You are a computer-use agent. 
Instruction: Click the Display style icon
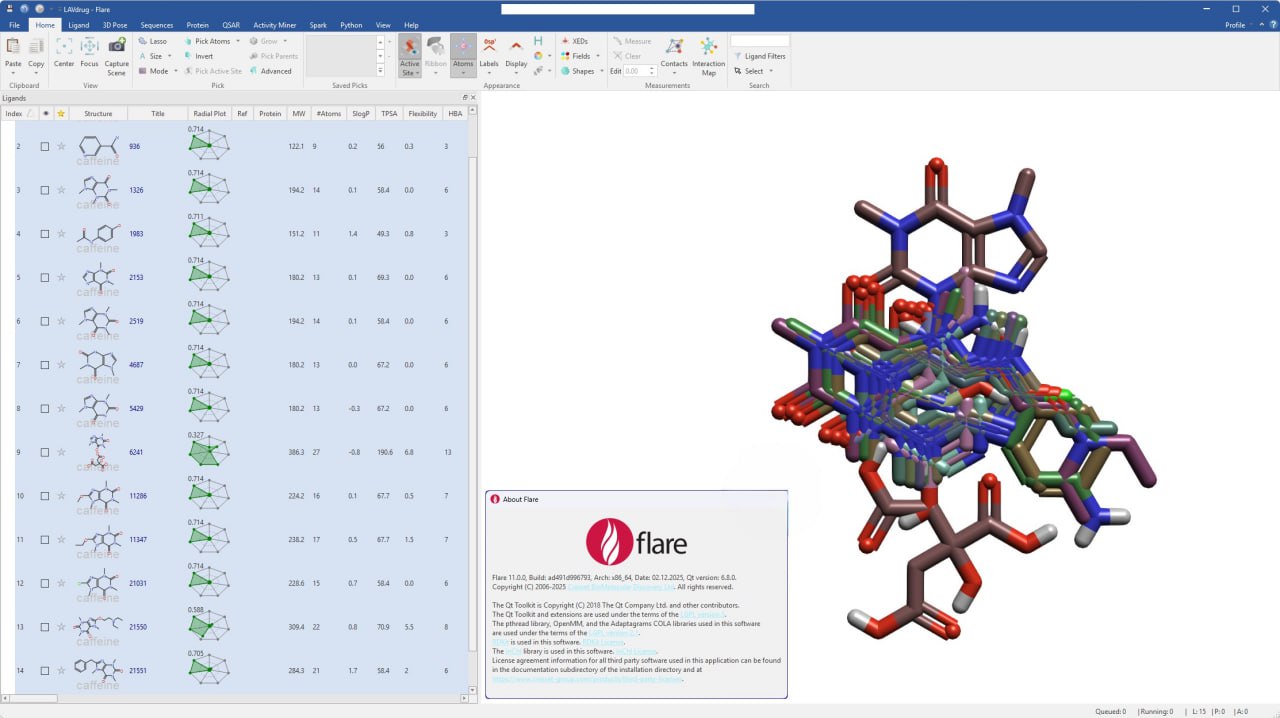[516, 46]
